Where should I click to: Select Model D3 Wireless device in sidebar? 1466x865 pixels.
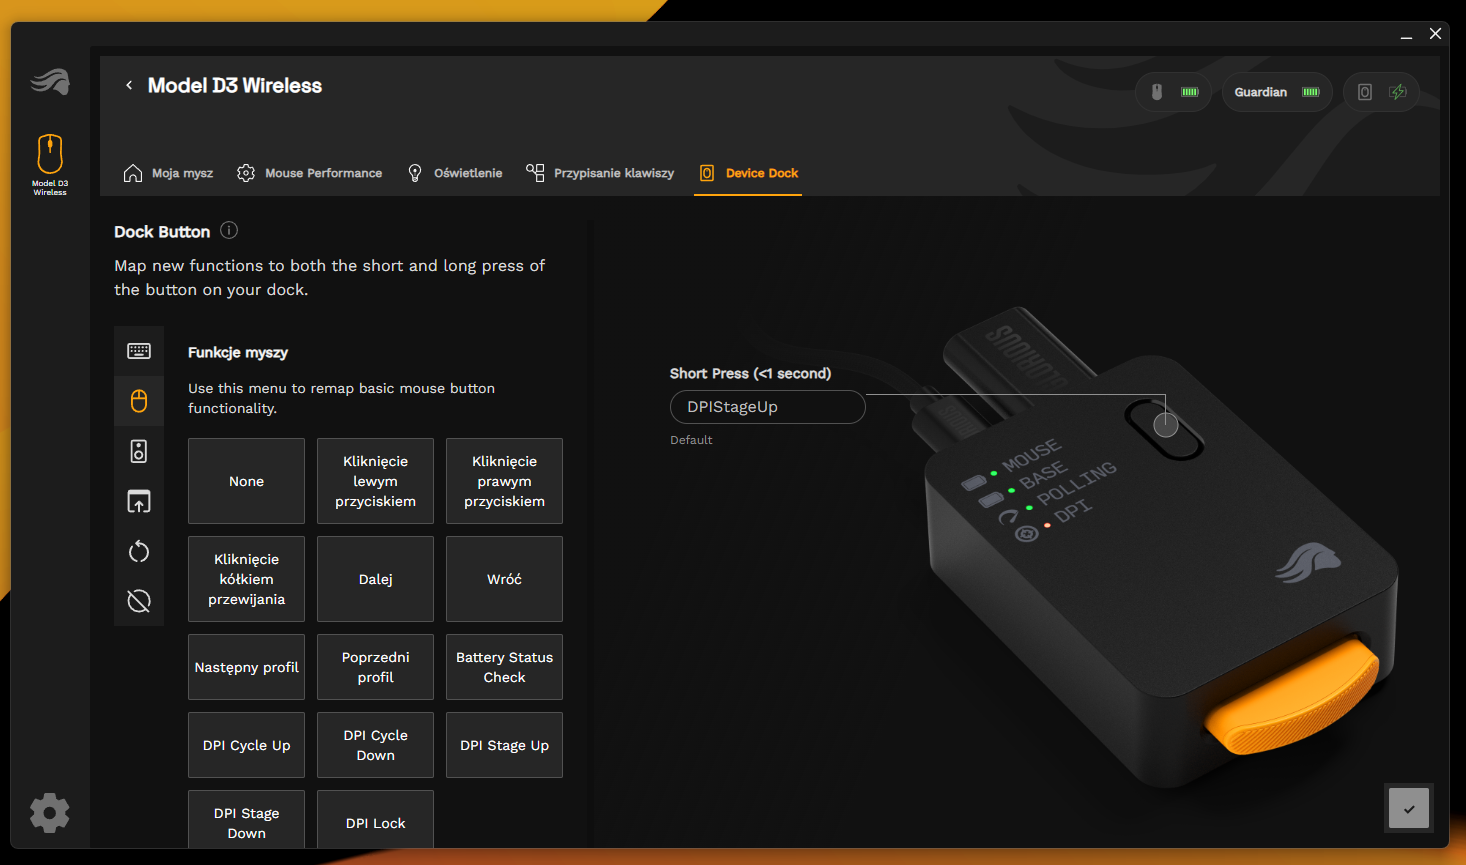pos(50,165)
